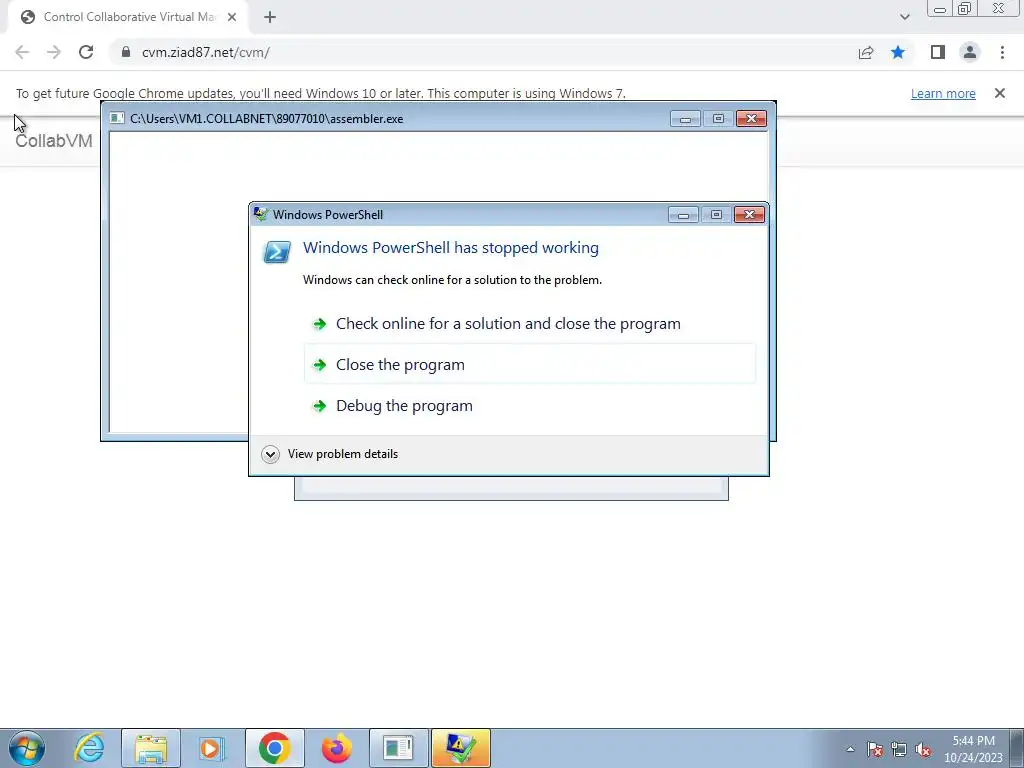
Task: Show hidden tray icons arrow
Action: pos(850,749)
